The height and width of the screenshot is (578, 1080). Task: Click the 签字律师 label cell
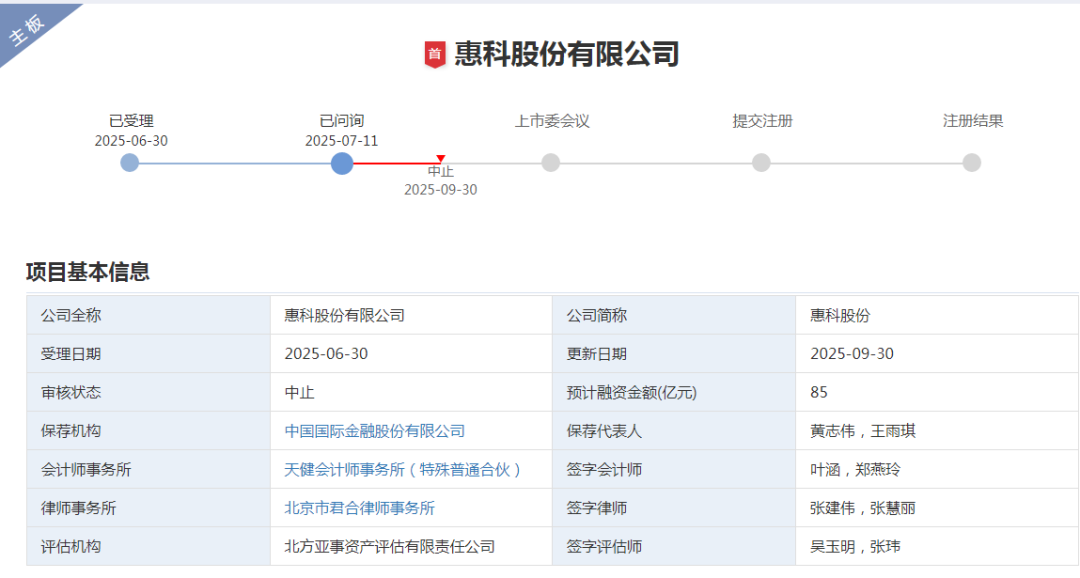pyautogui.click(x=674, y=508)
